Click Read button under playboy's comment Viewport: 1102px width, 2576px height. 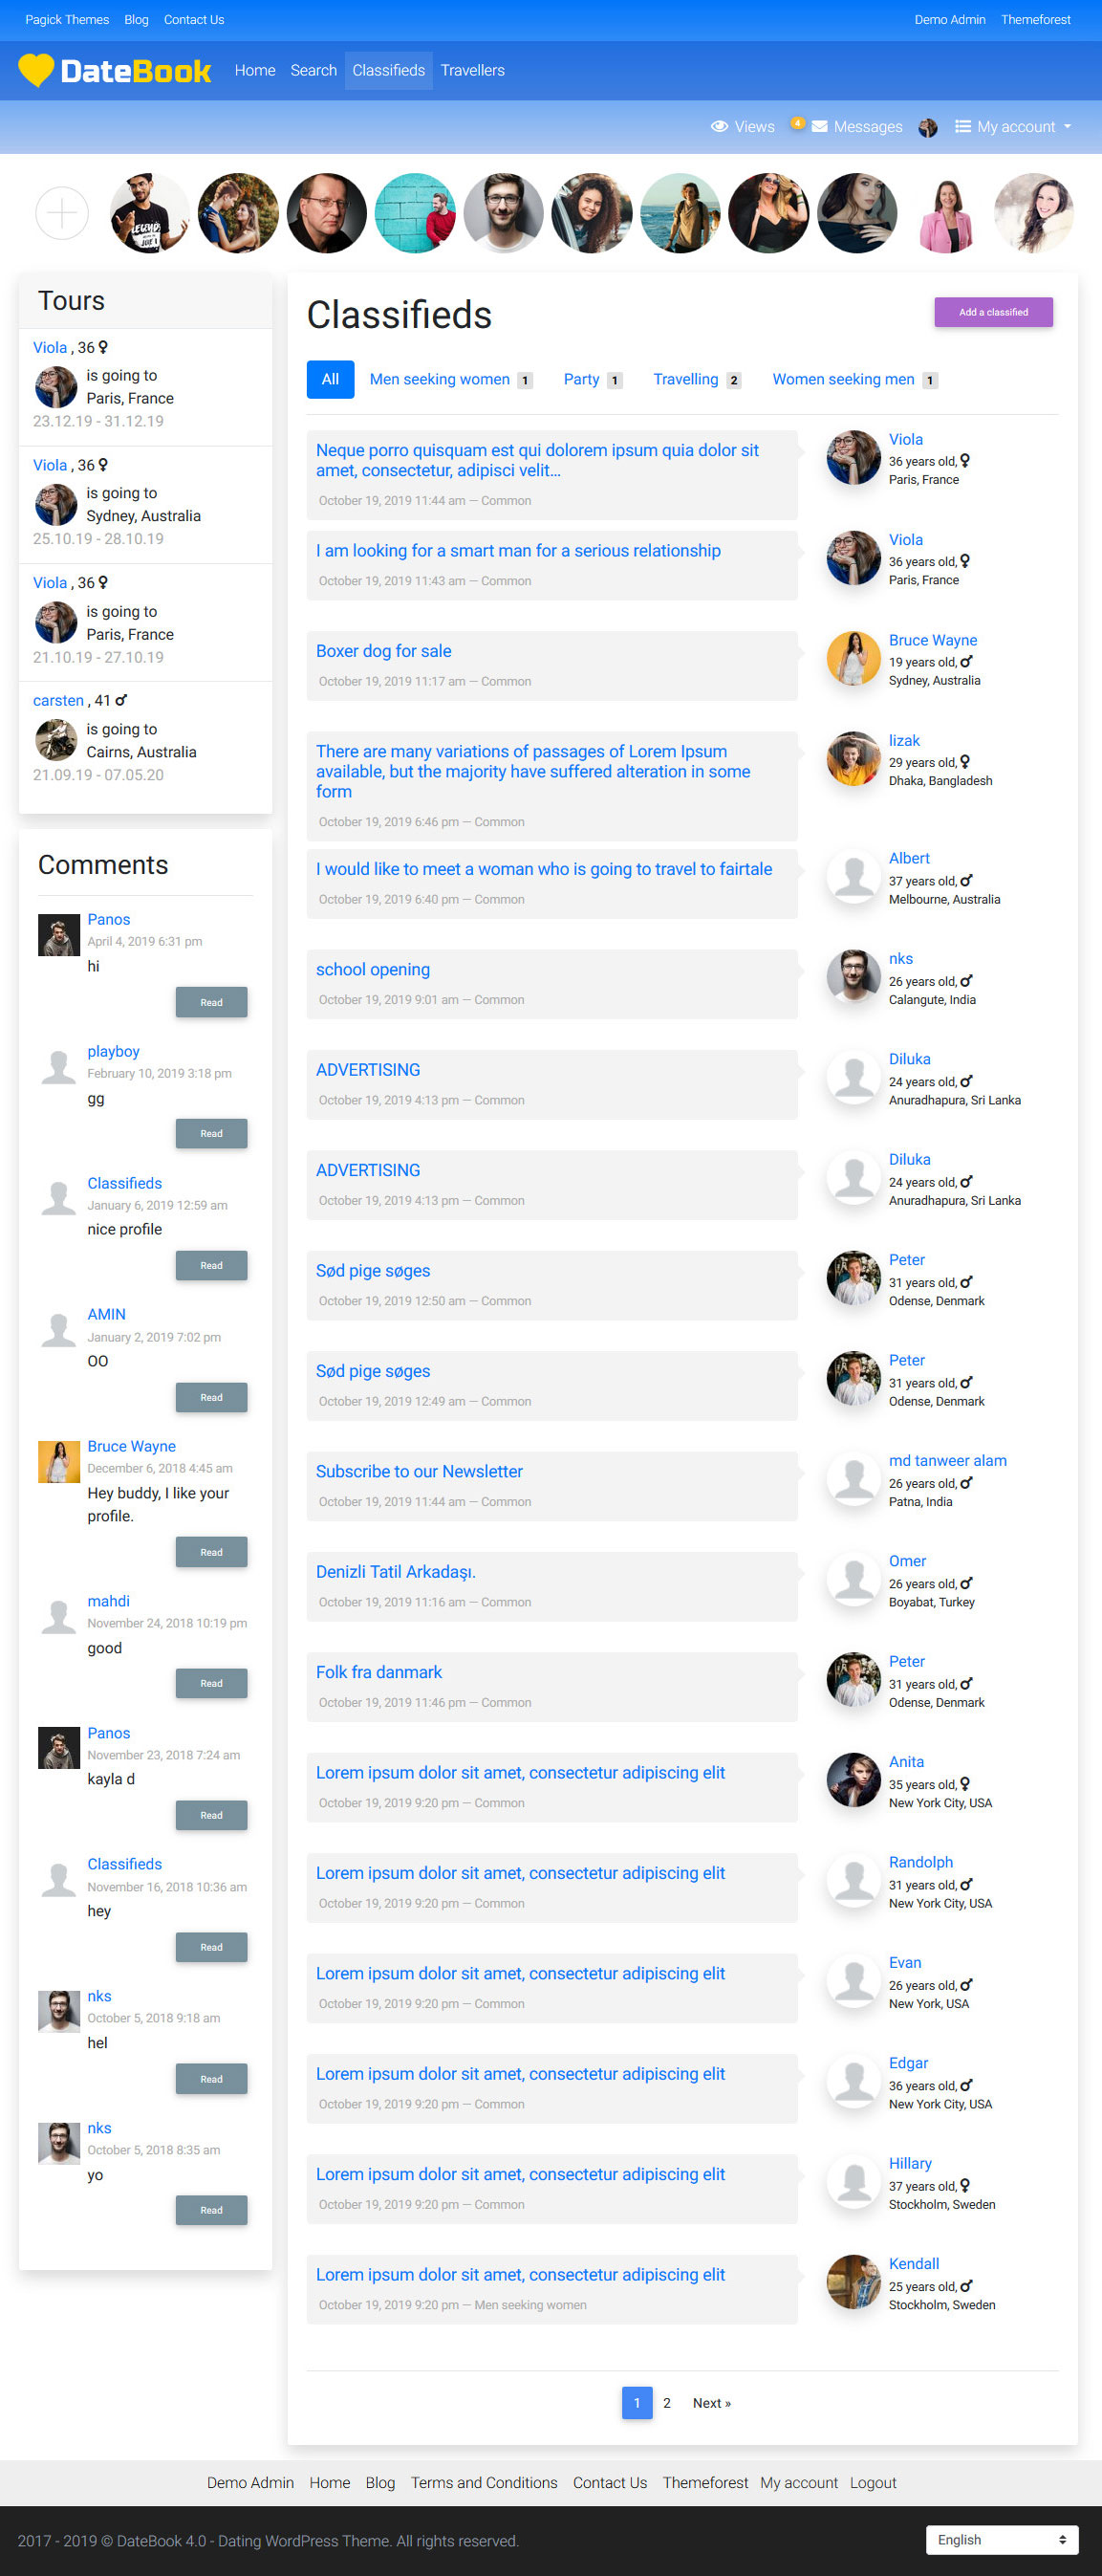click(x=211, y=1134)
